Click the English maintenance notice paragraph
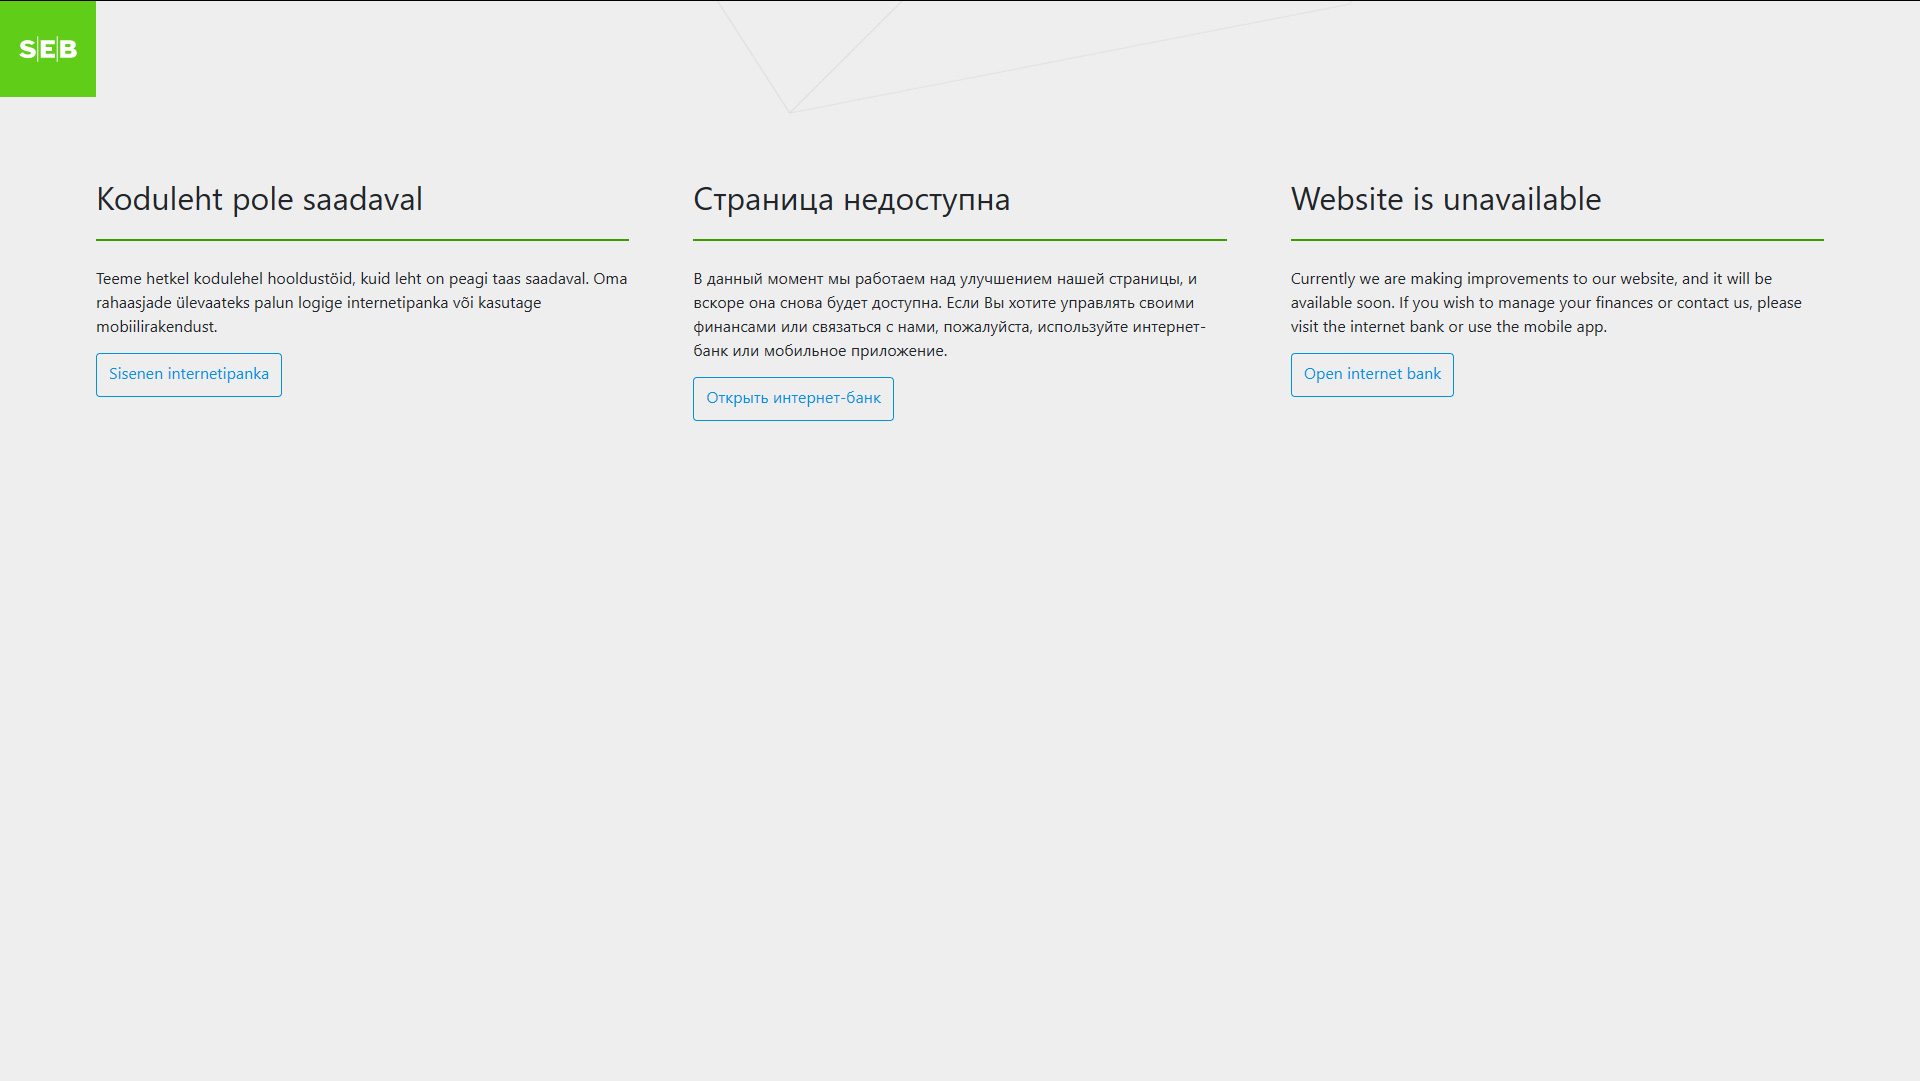Image resolution: width=1920 pixels, height=1081 pixels. (1545, 302)
